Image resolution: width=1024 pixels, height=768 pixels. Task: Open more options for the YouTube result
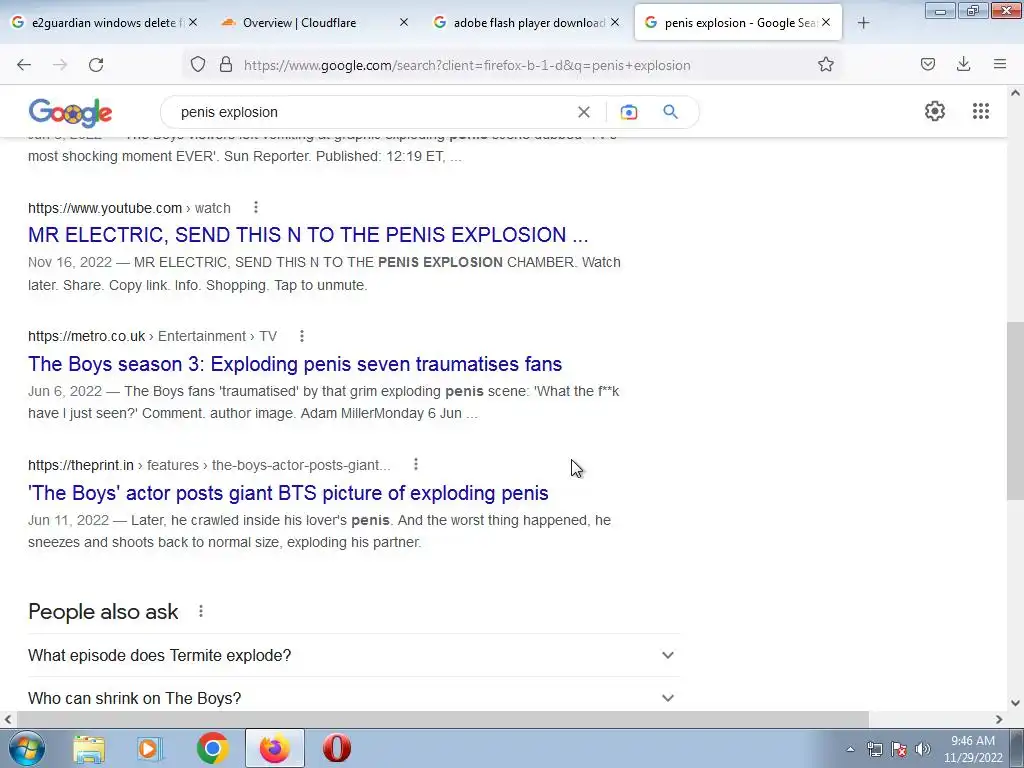click(256, 207)
